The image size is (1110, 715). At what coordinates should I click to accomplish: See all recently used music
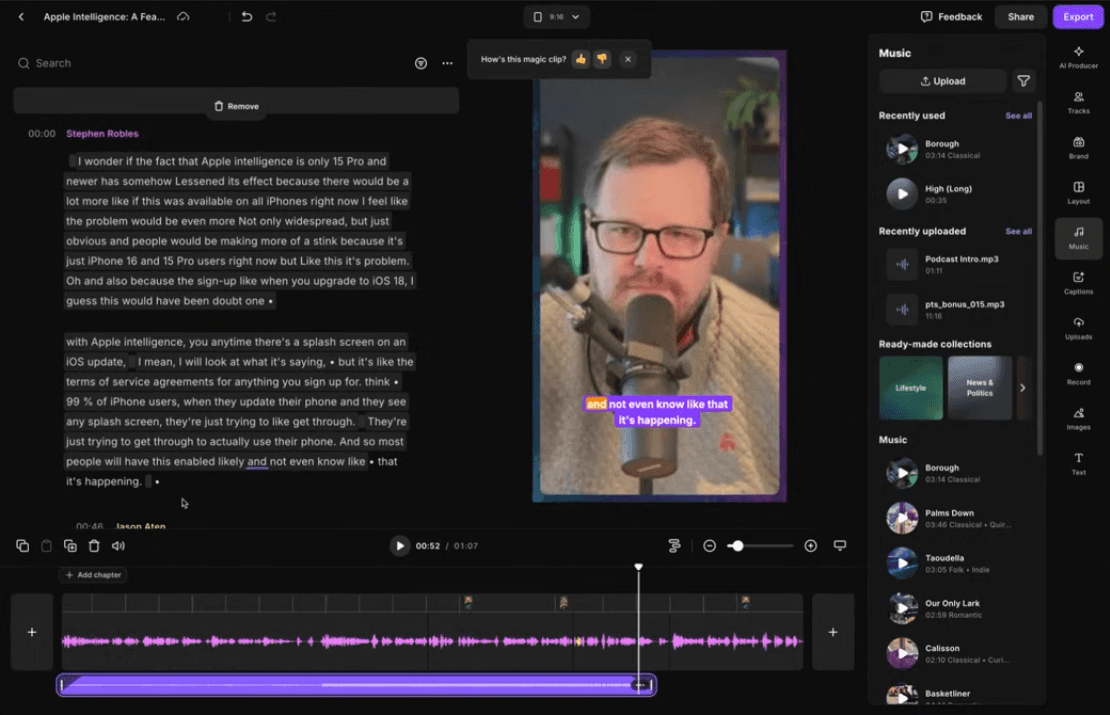click(1019, 115)
